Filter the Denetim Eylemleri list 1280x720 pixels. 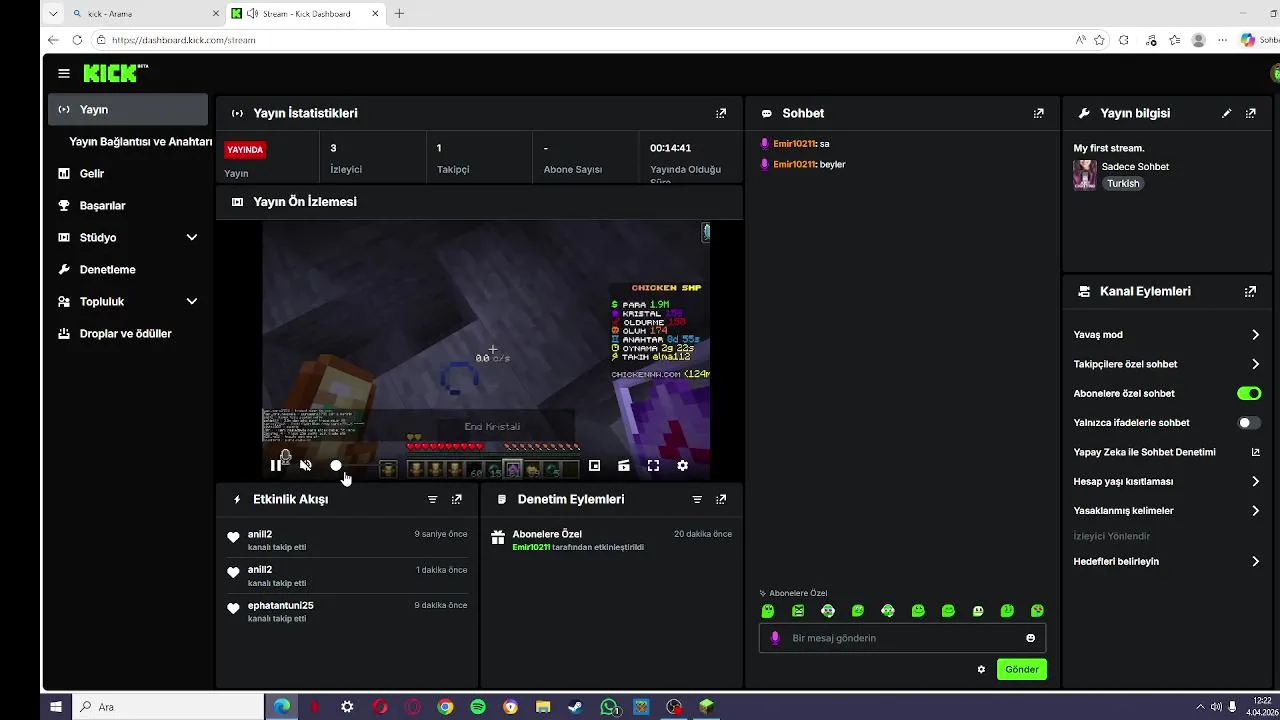click(x=697, y=500)
